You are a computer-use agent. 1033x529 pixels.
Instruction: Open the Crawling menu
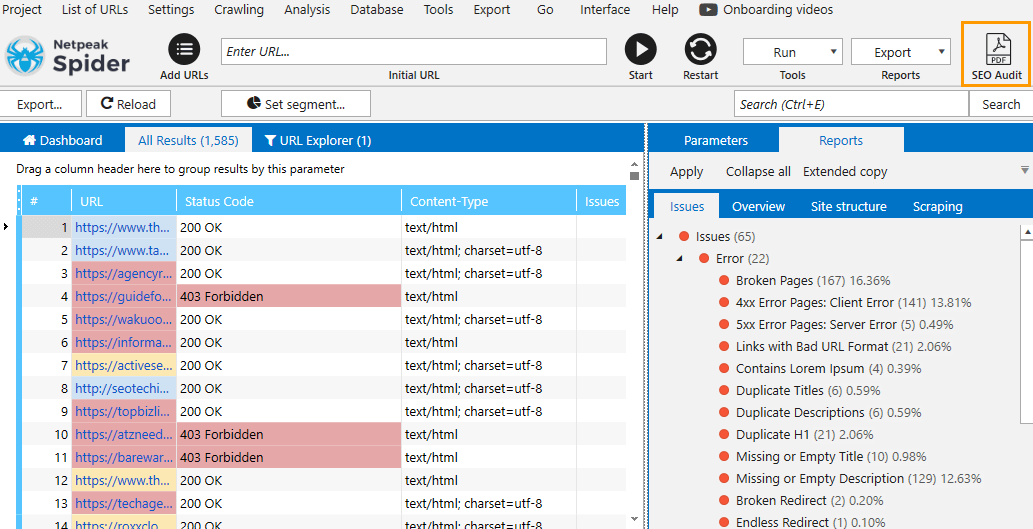(239, 10)
